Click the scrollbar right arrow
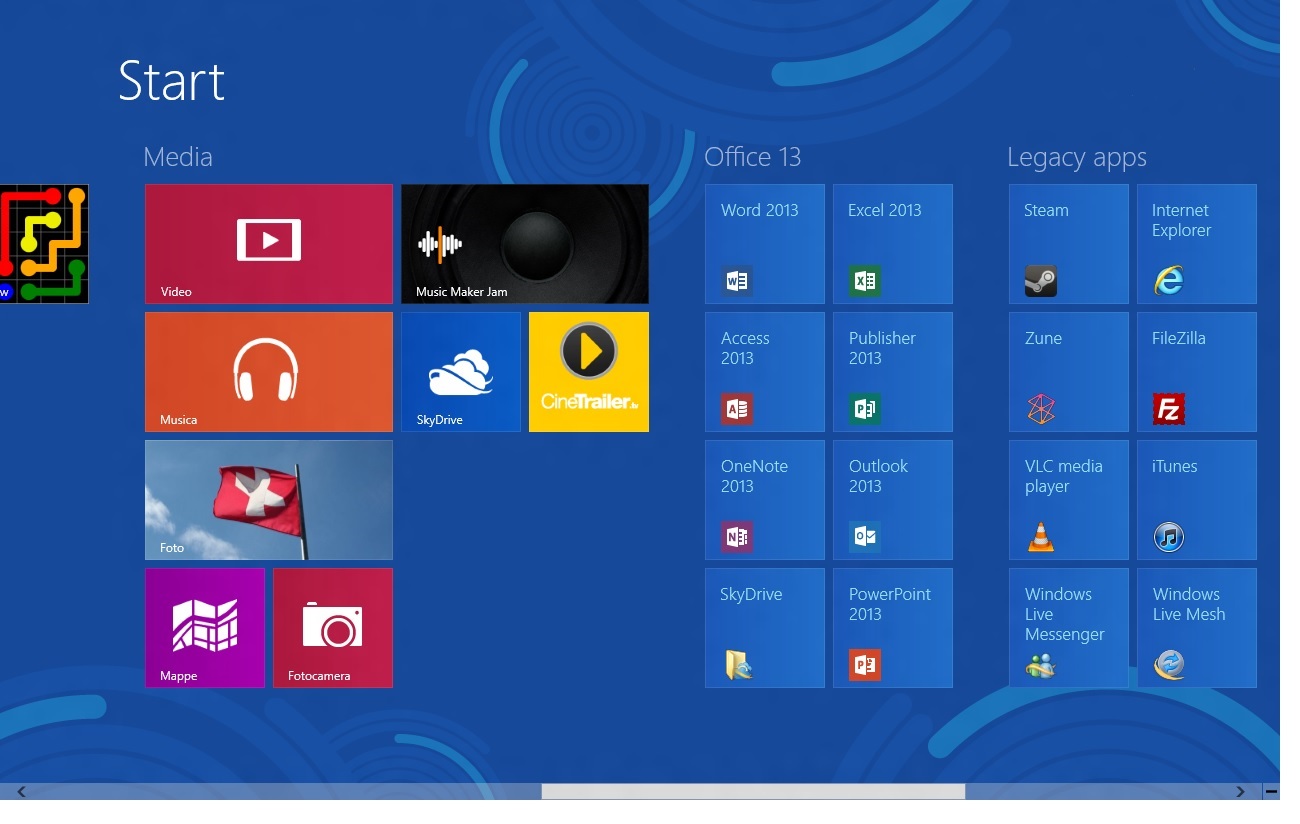 pyautogui.click(x=1241, y=792)
